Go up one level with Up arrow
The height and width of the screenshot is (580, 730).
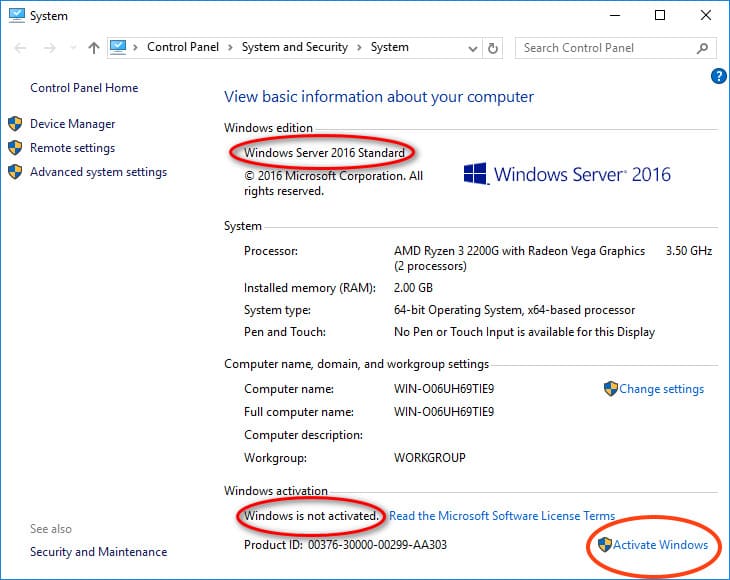pos(94,48)
